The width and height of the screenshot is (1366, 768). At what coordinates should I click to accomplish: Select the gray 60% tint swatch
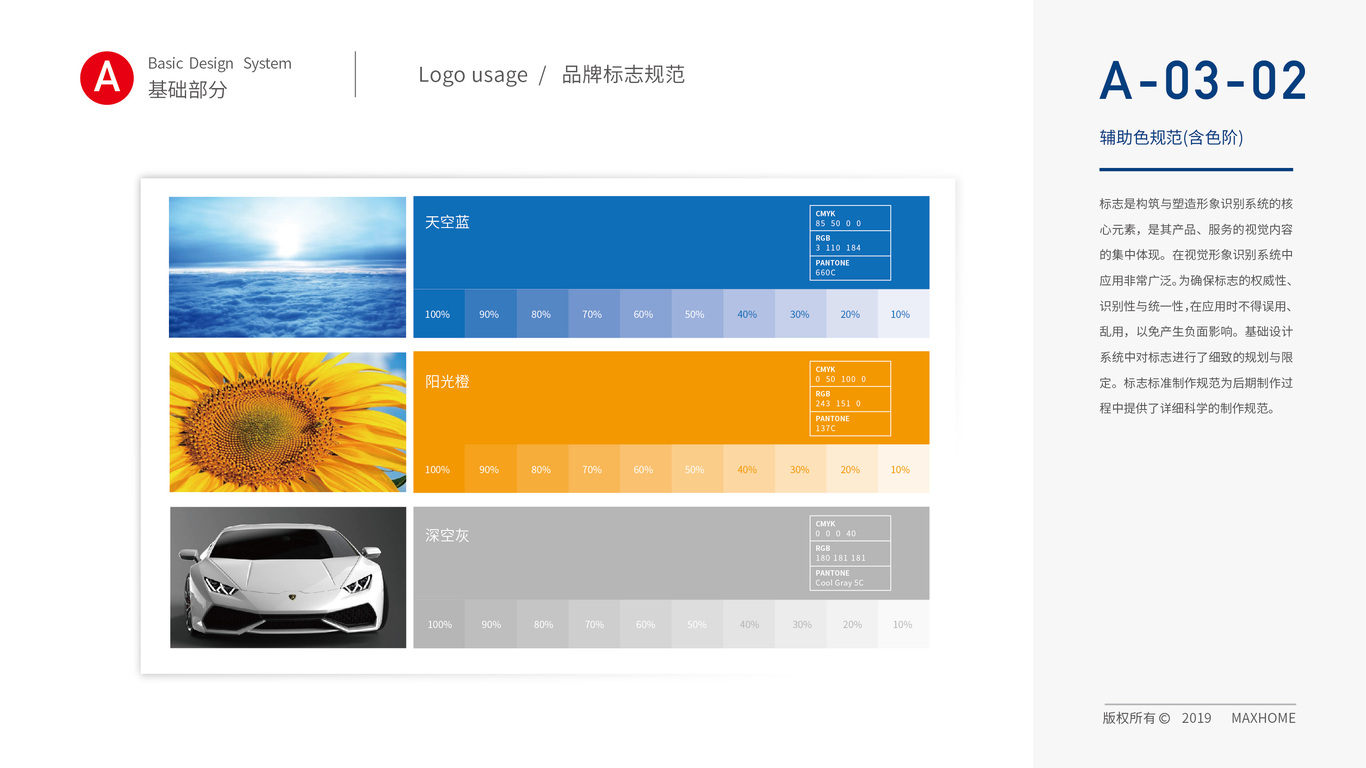[x=645, y=624]
